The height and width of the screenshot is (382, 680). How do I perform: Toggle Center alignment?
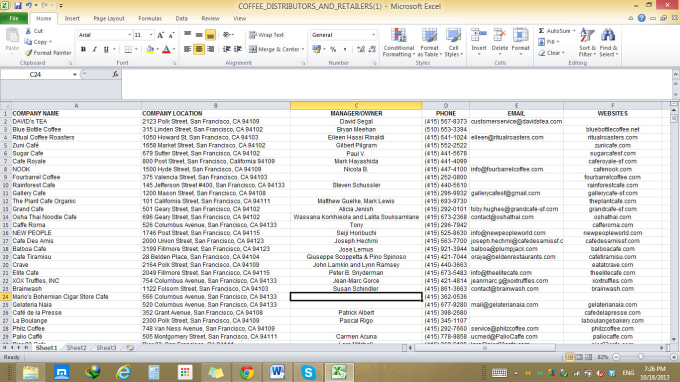199,49
